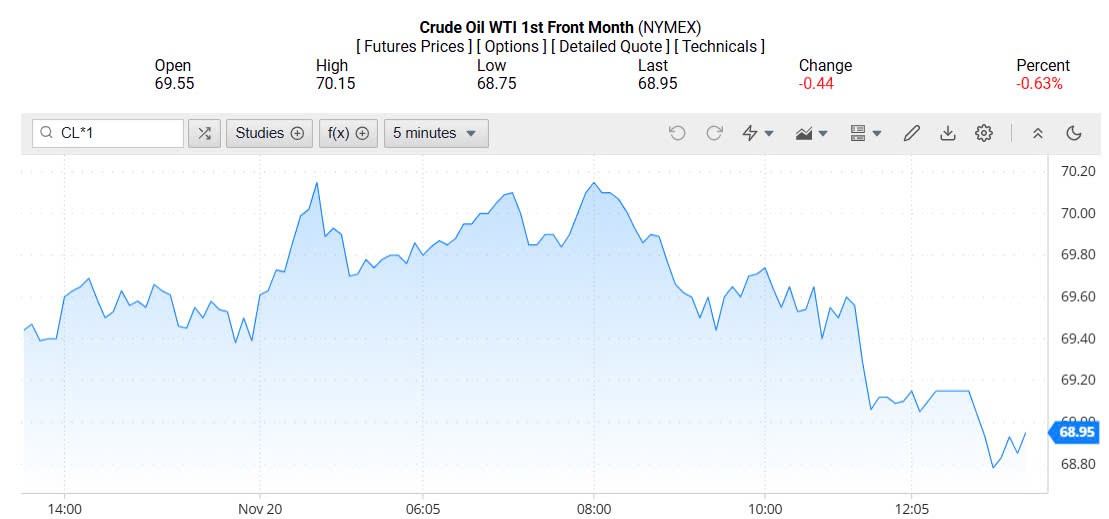Open the chart layout template dropdown
Viewport: 1109px width, 519px height.
click(865, 133)
